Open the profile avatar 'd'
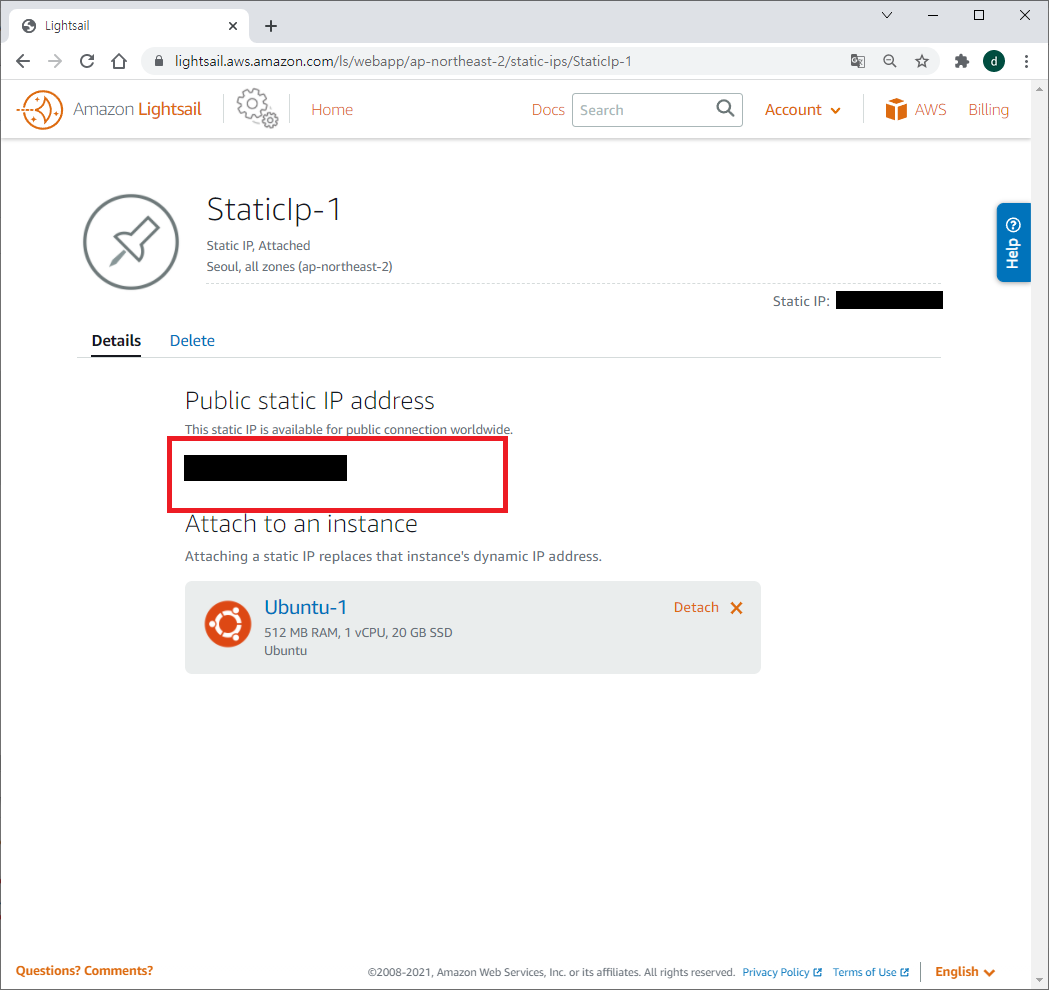The width and height of the screenshot is (1049, 990). (993, 62)
